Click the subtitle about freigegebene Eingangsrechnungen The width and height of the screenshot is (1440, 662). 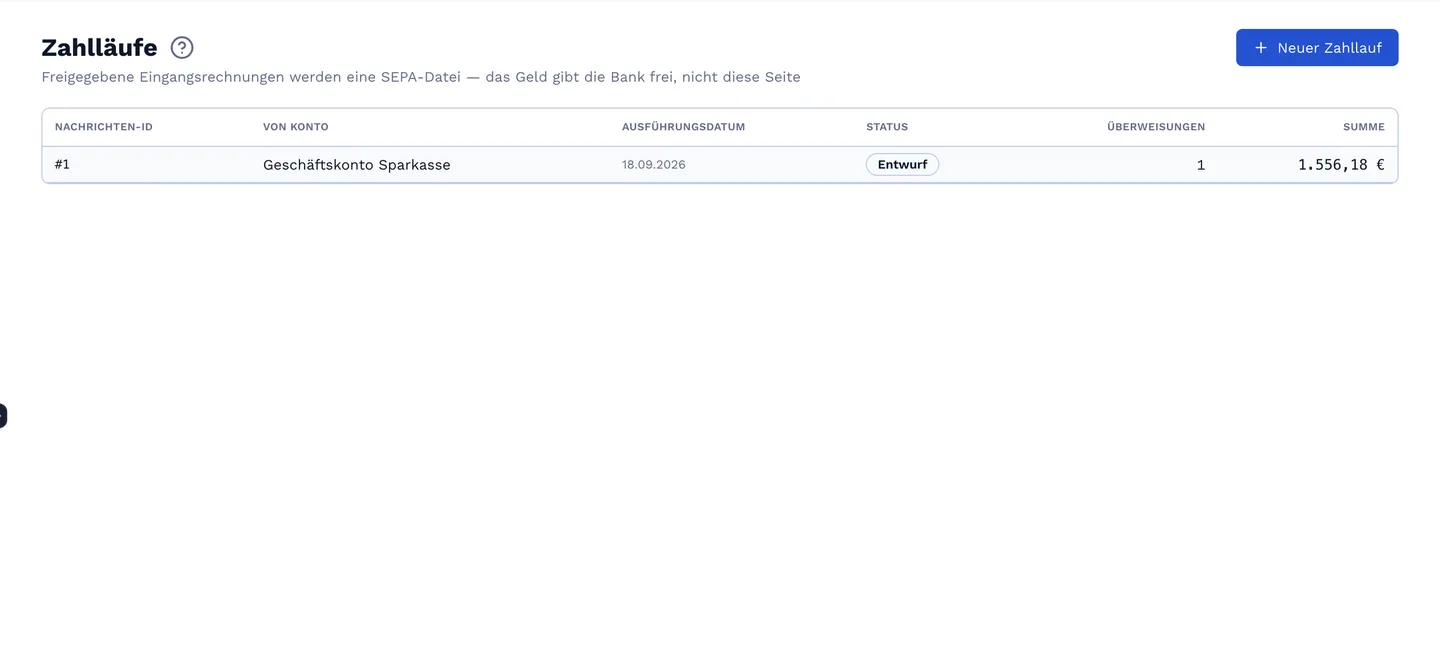pyautogui.click(x=421, y=77)
